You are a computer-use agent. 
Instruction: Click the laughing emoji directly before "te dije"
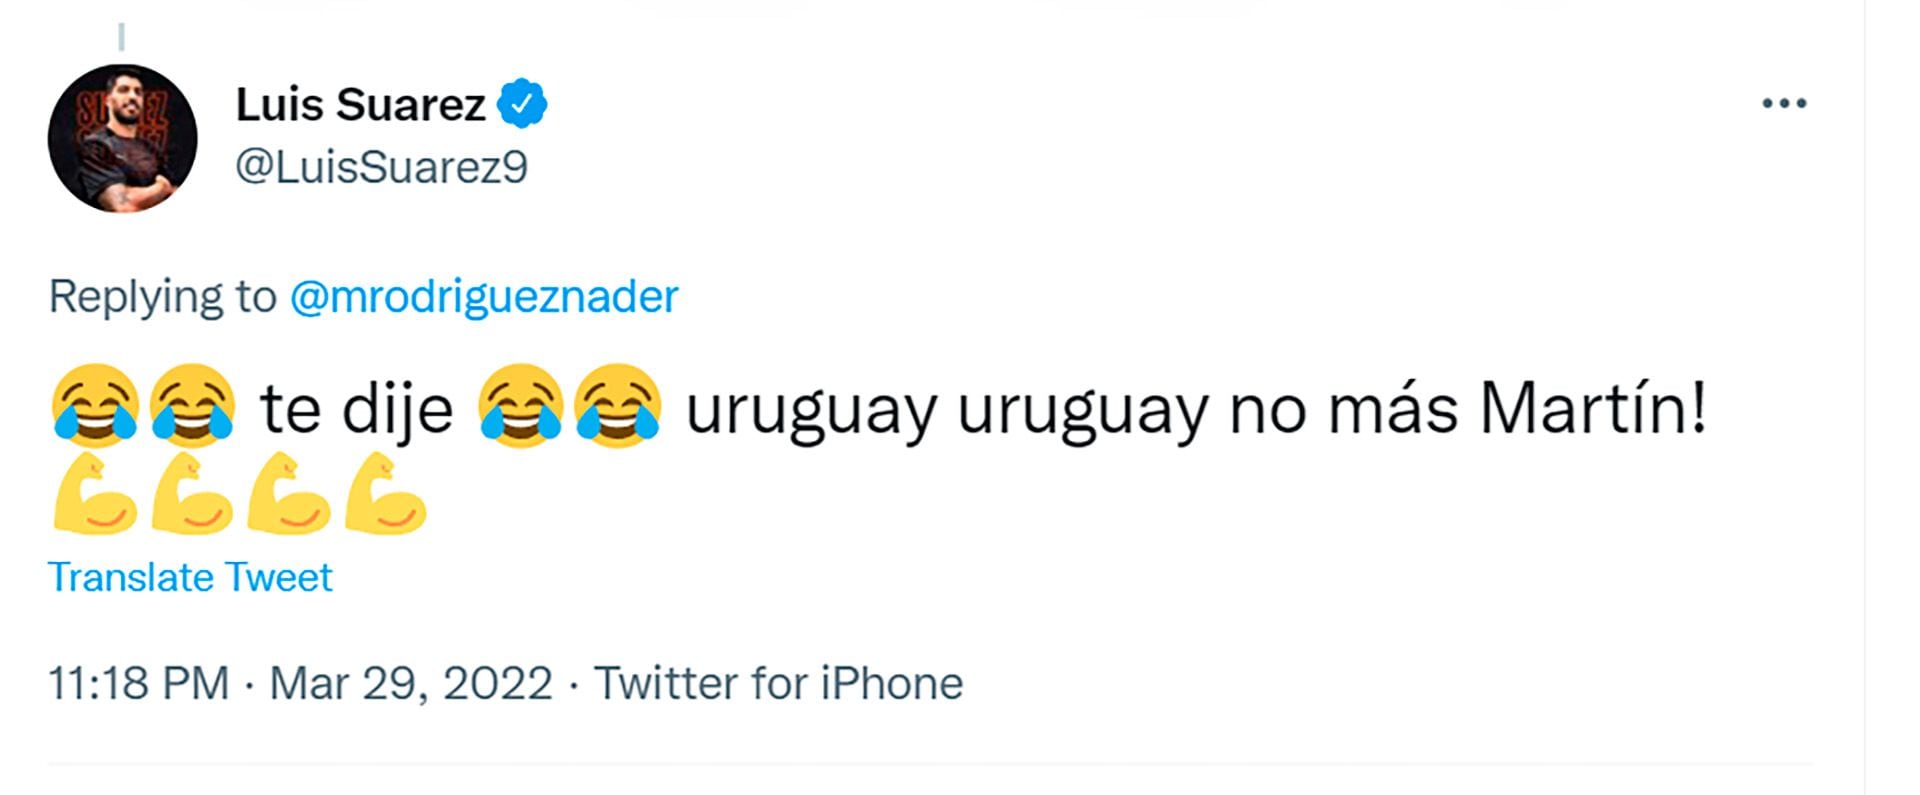[192, 405]
